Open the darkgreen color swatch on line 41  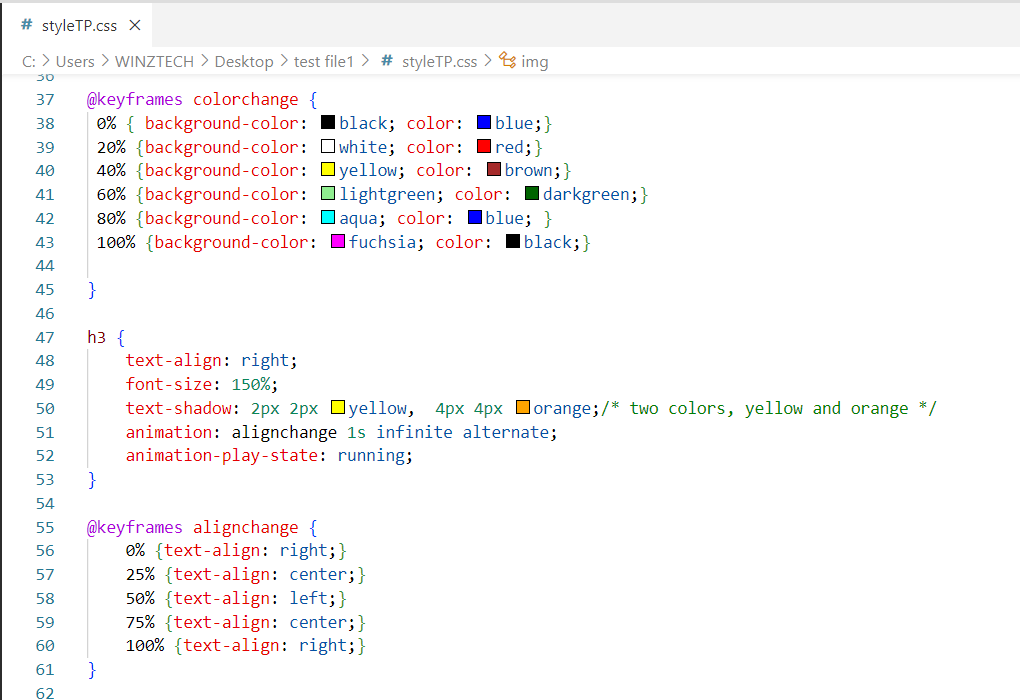[532, 194]
